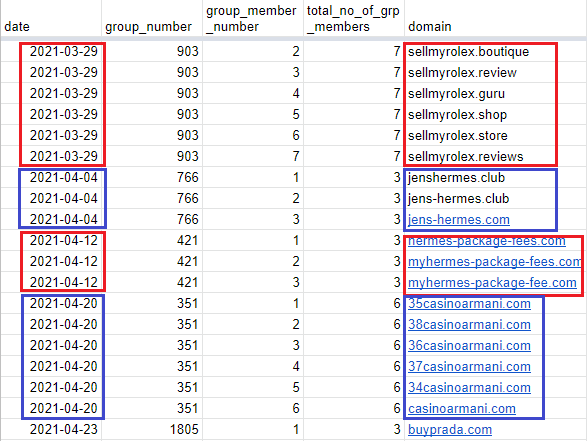Click the 38casinoarmani.com link

[469, 325]
